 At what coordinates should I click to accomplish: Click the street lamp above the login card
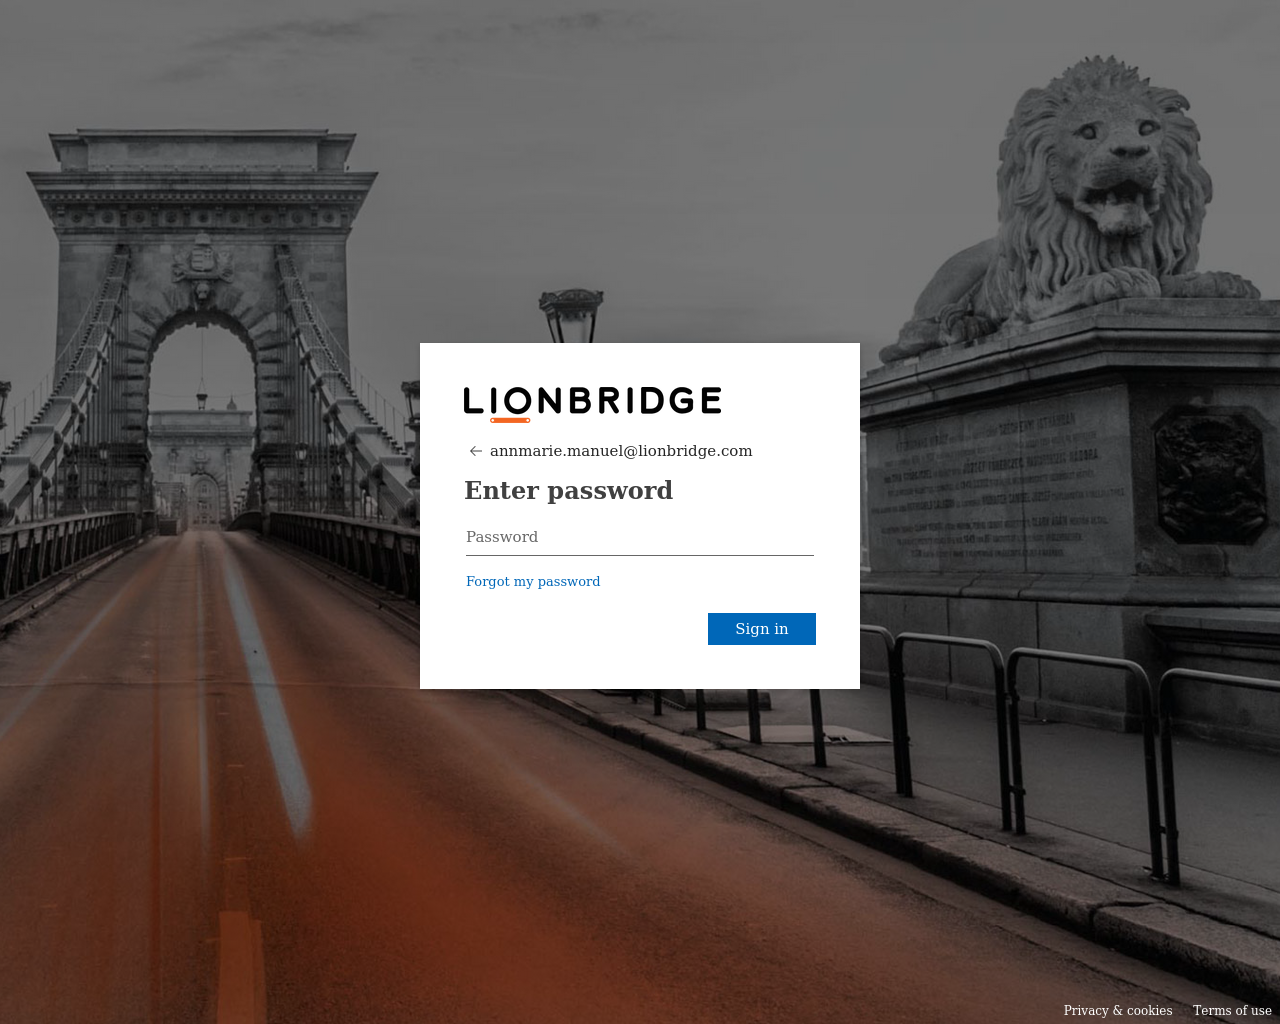571,315
